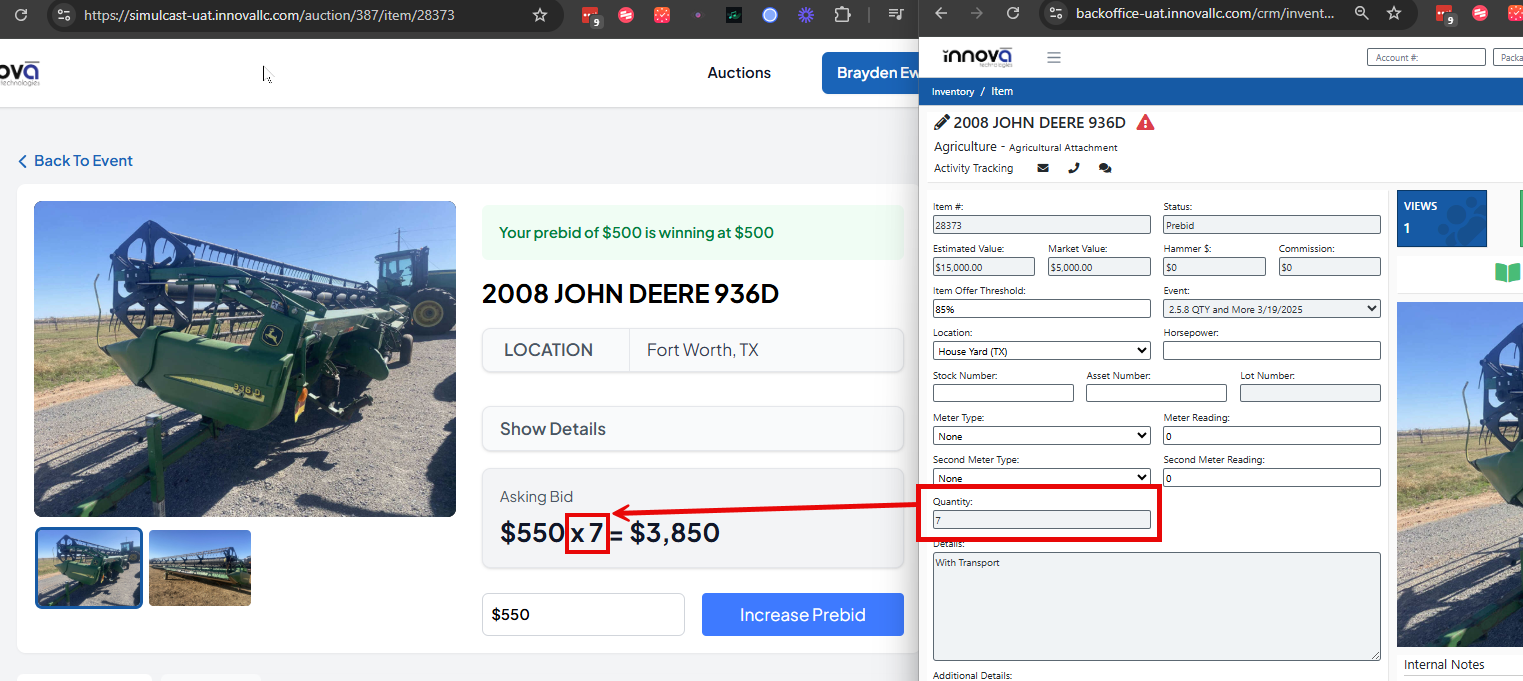Screen dimensions: 1523x681
Task: Click the item photo in backoffice panel
Action: (x=1460, y=475)
